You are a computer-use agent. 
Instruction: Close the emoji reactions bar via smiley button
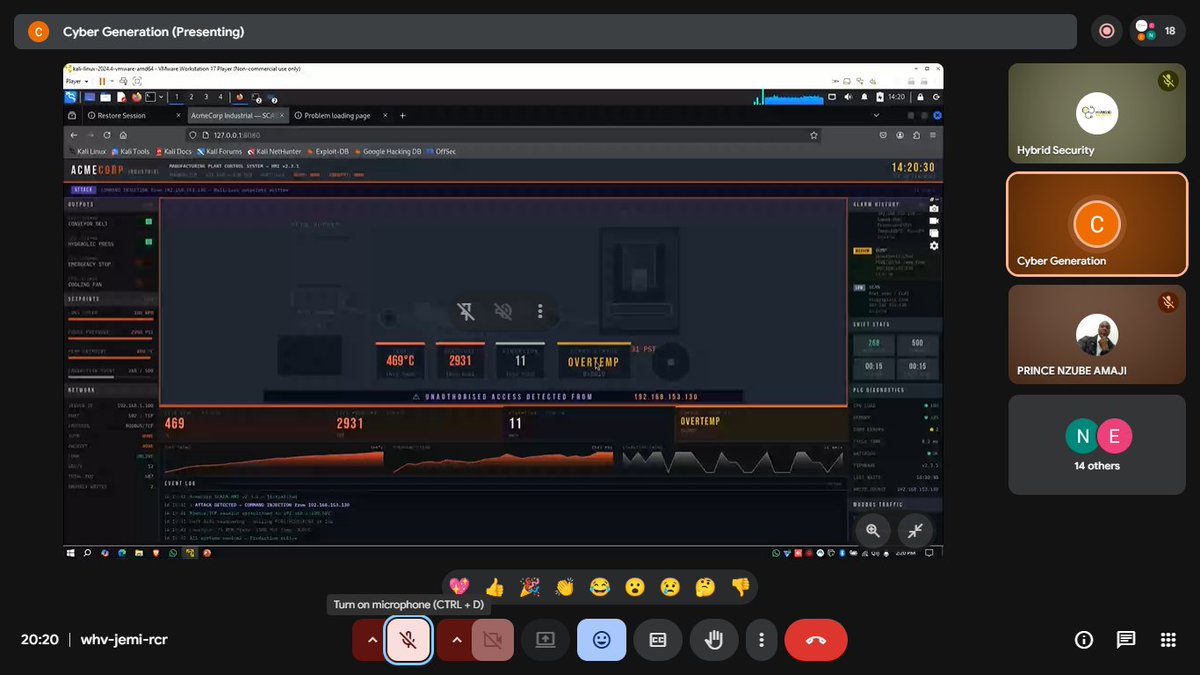602,640
